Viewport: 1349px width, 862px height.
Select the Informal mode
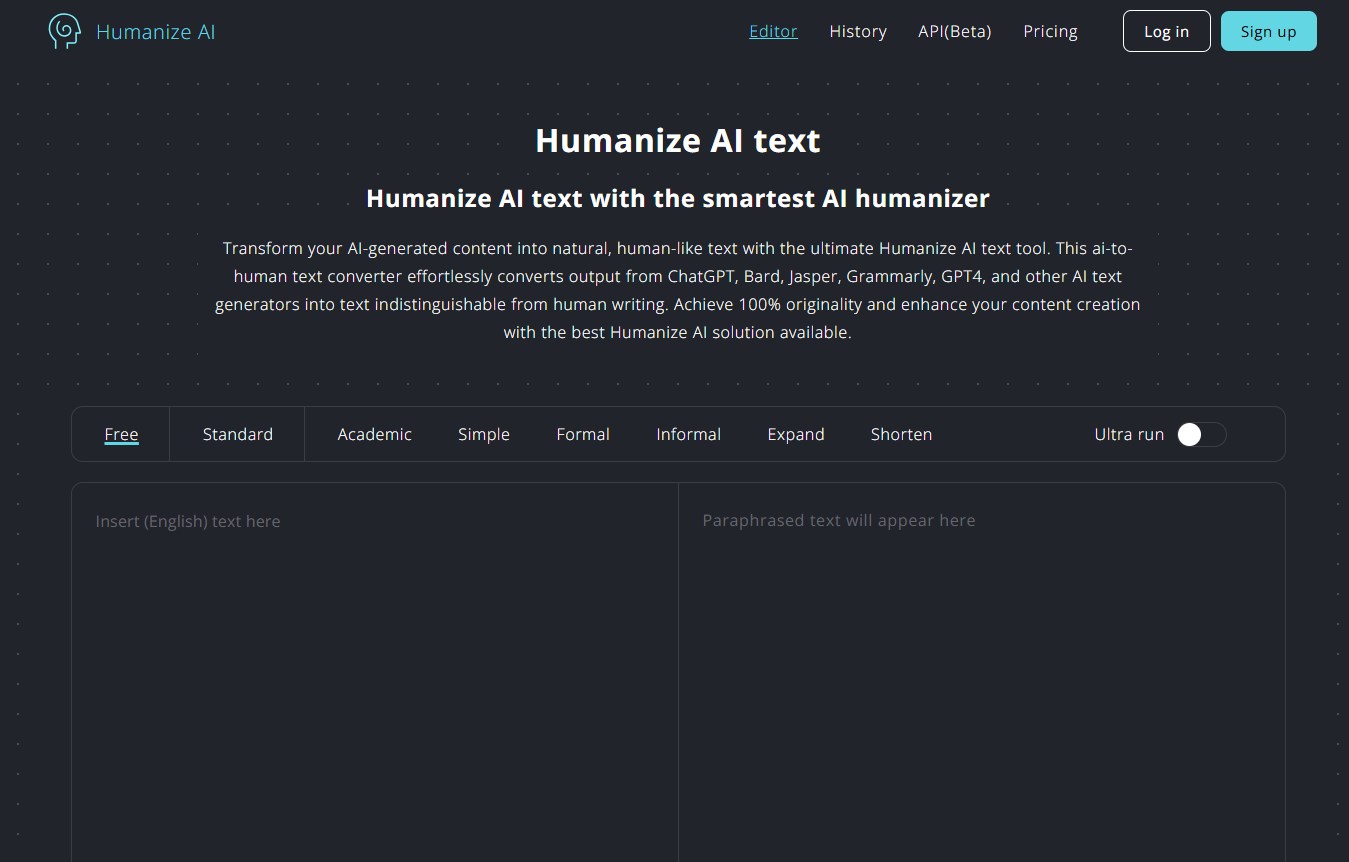tap(688, 434)
